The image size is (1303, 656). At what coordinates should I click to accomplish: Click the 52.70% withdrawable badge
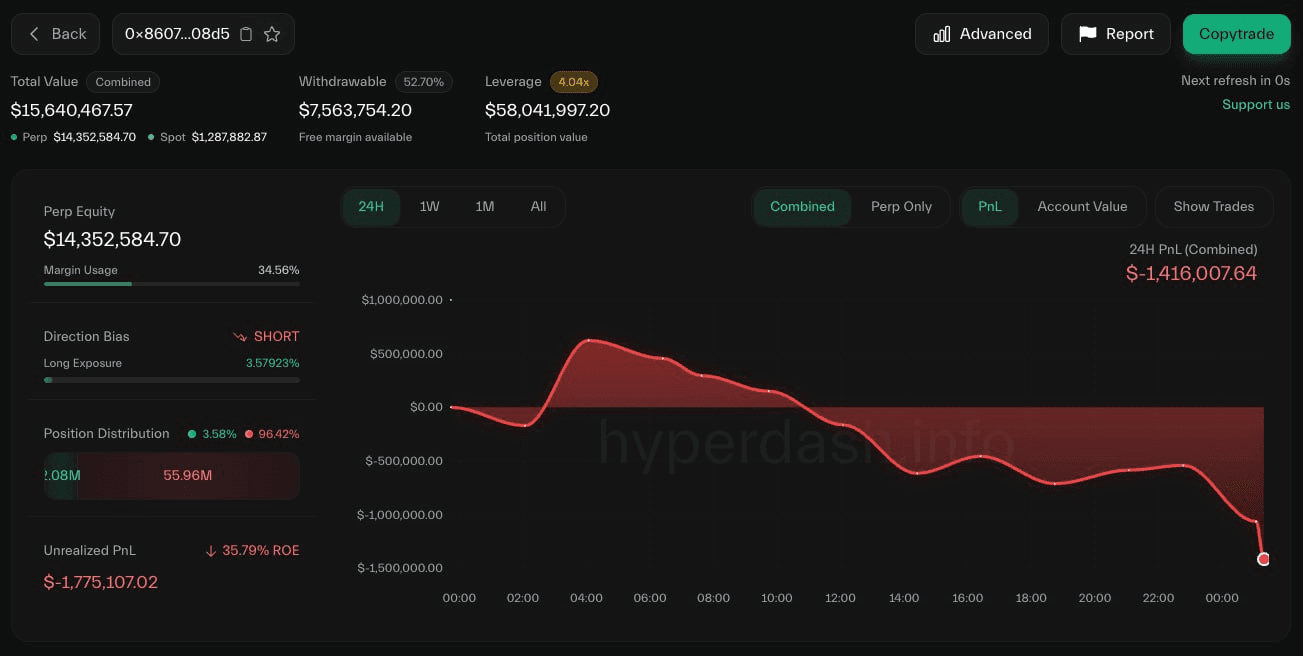[x=424, y=82]
